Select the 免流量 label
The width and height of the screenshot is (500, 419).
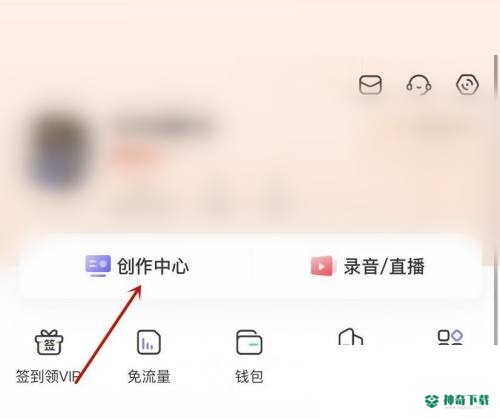[x=149, y=377]
